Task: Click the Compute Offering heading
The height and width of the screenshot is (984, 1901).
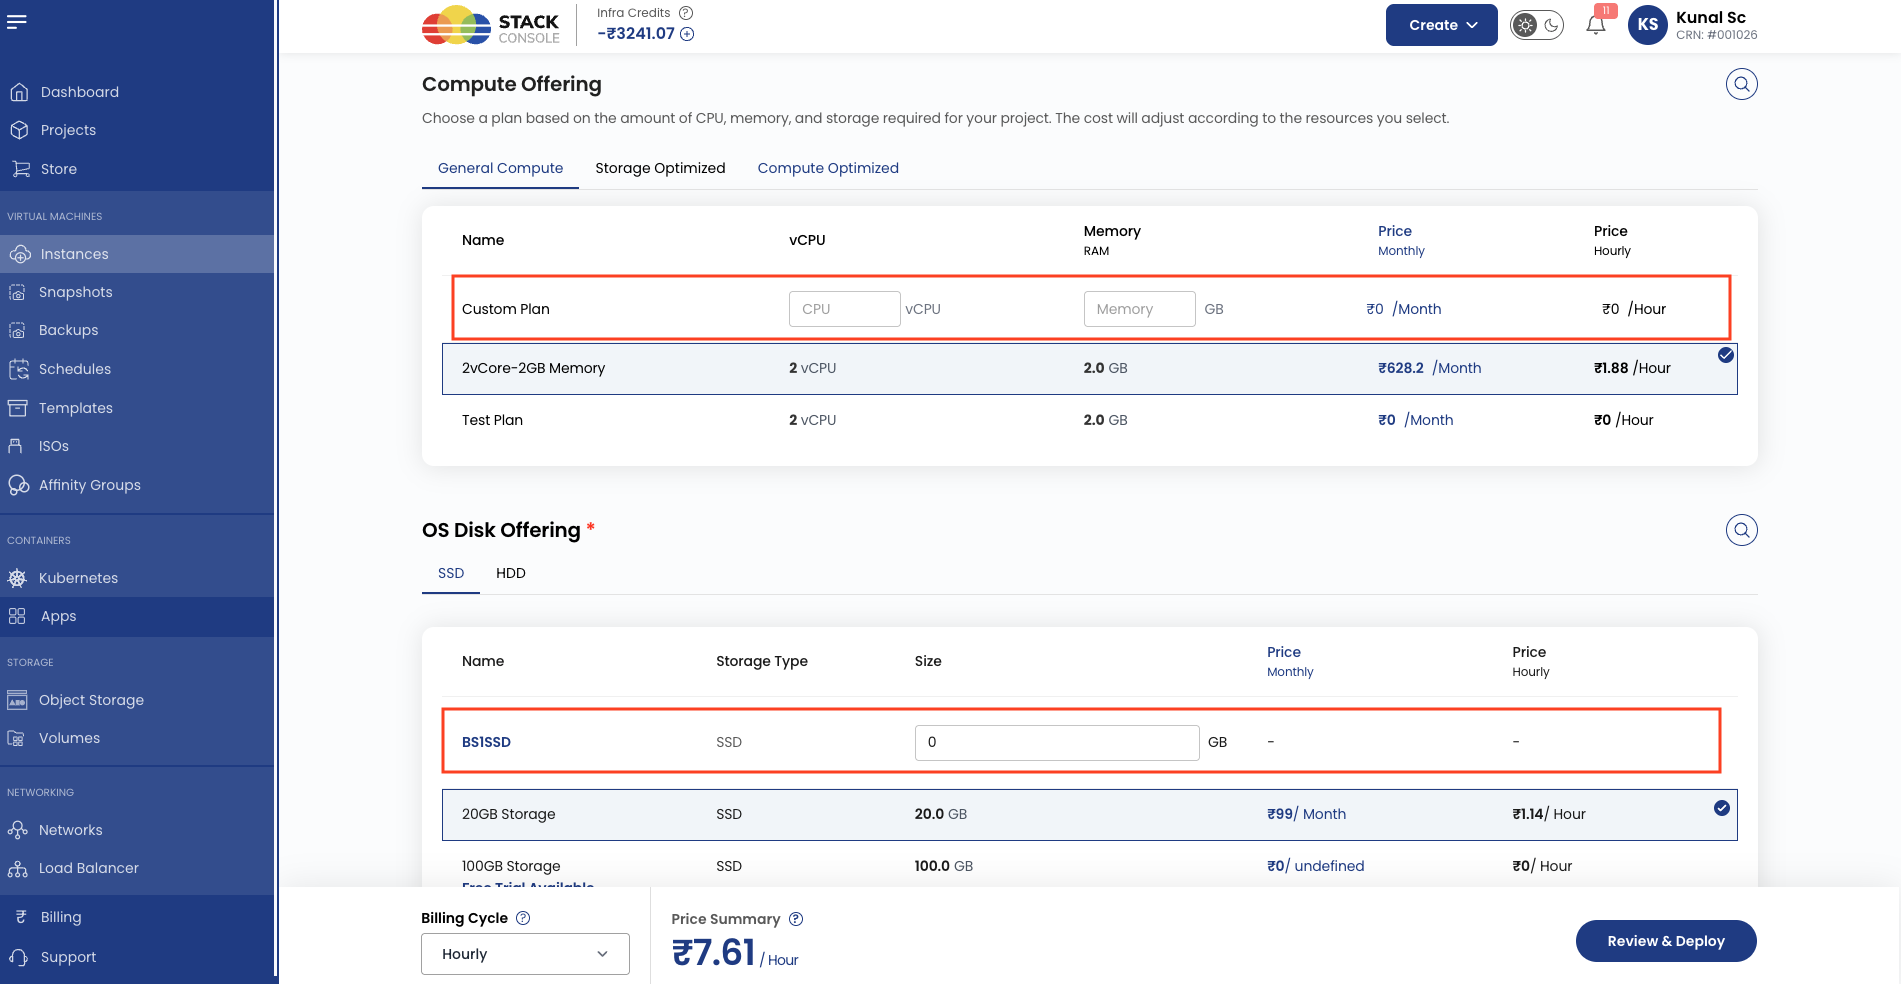Action: (x=512, y=84)
